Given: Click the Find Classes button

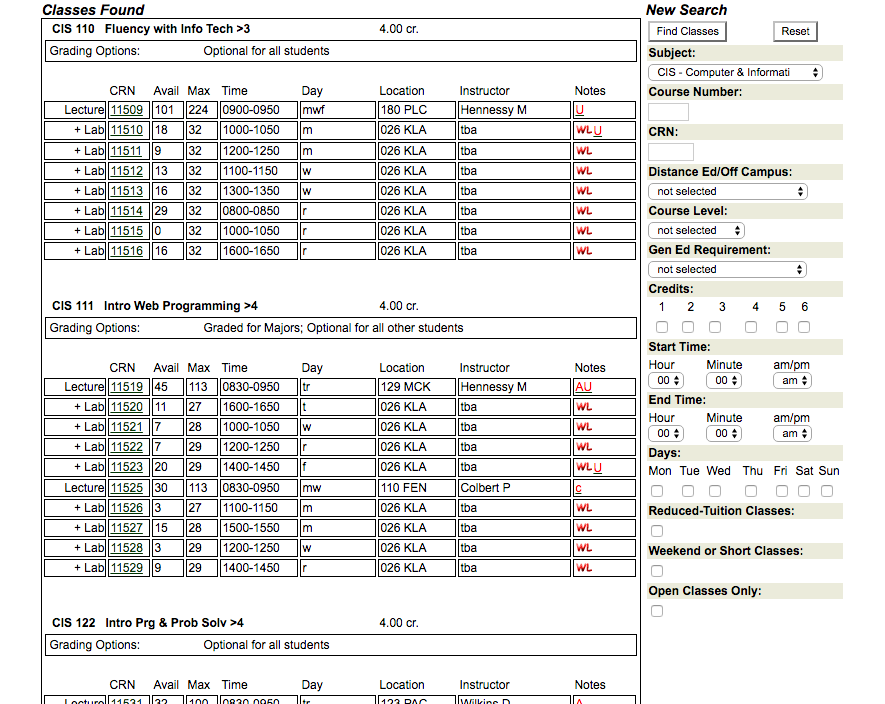Looking at the screenshot, I should (687, 32).
